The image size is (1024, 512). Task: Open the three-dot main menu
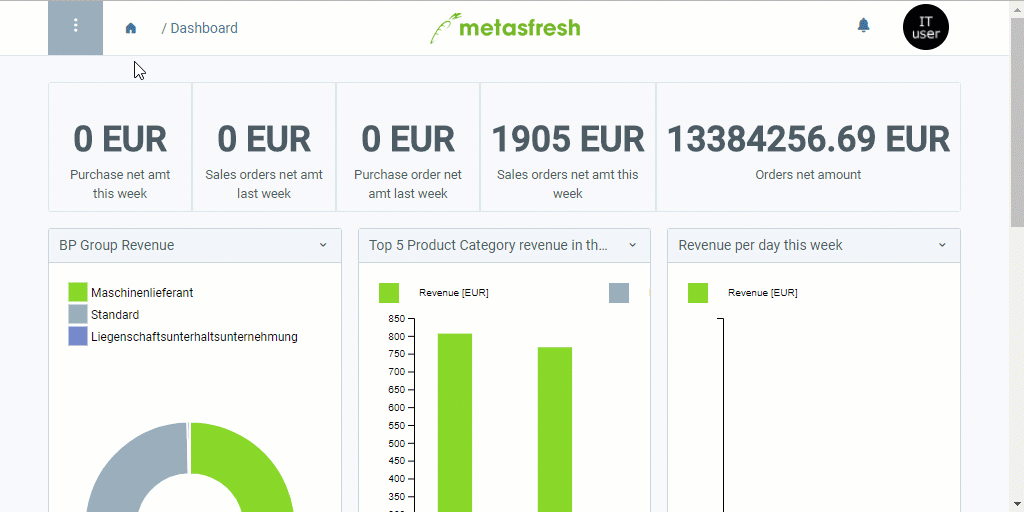point(75,27)
